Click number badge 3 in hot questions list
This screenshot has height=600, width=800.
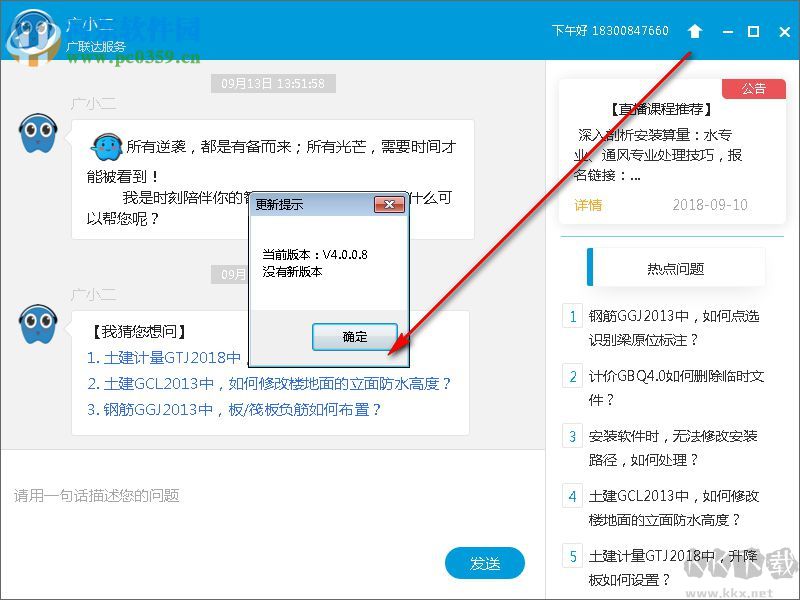tap(572, 436)
